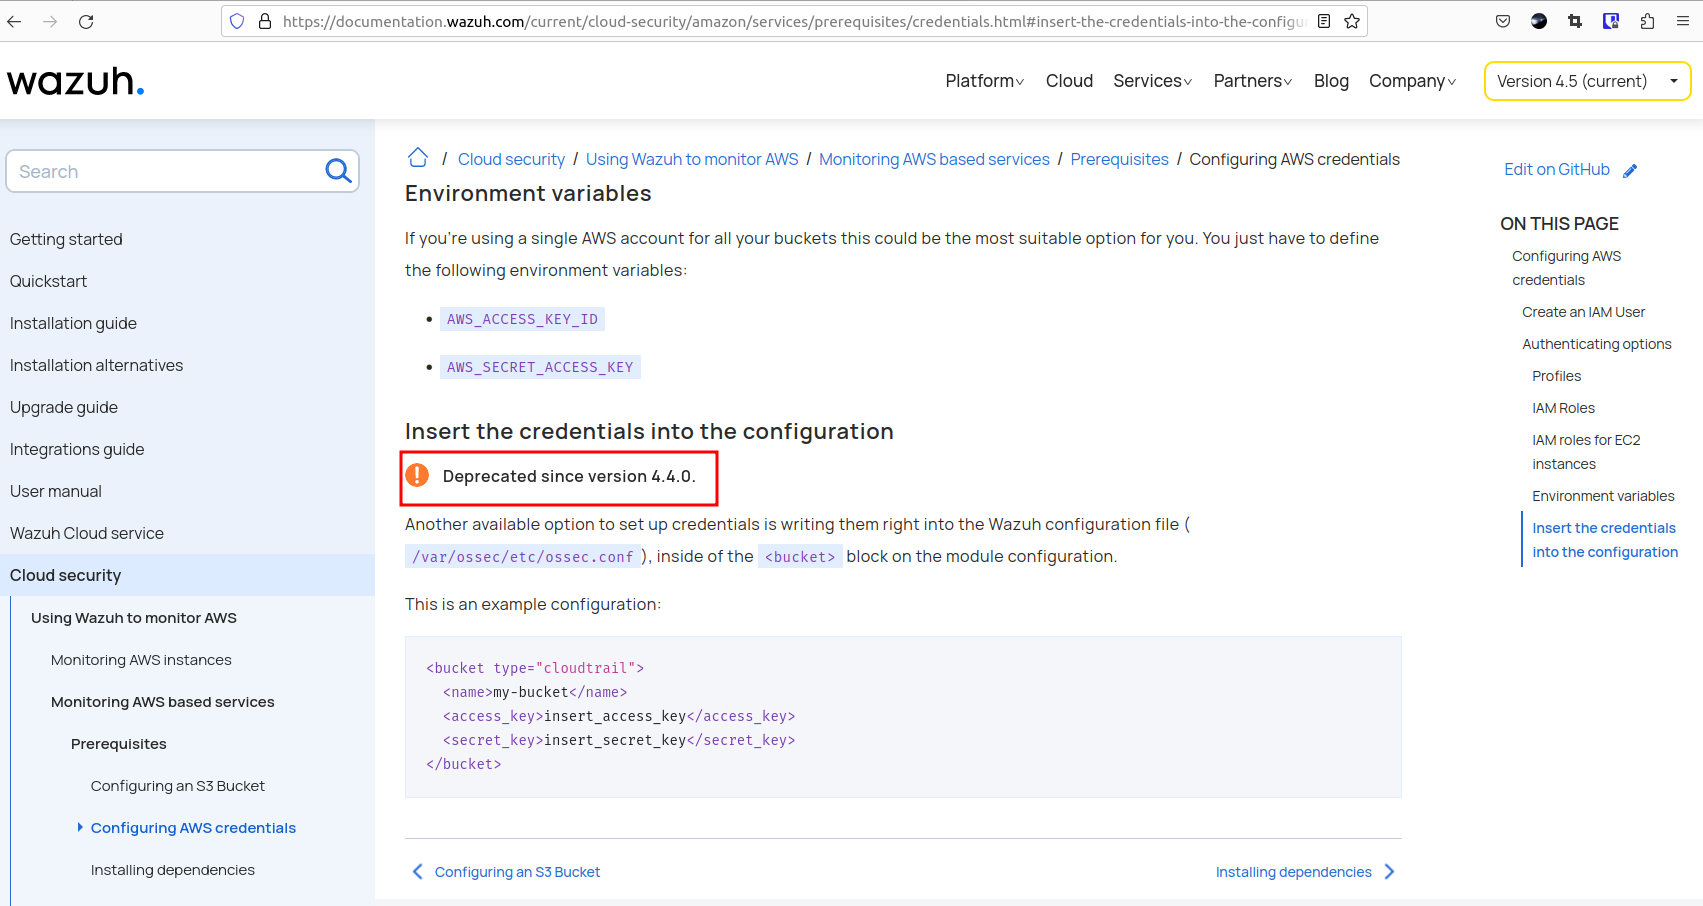Screen dimensions: 1703x906
Task: Click the search magnifier icon
Action: 338,171
